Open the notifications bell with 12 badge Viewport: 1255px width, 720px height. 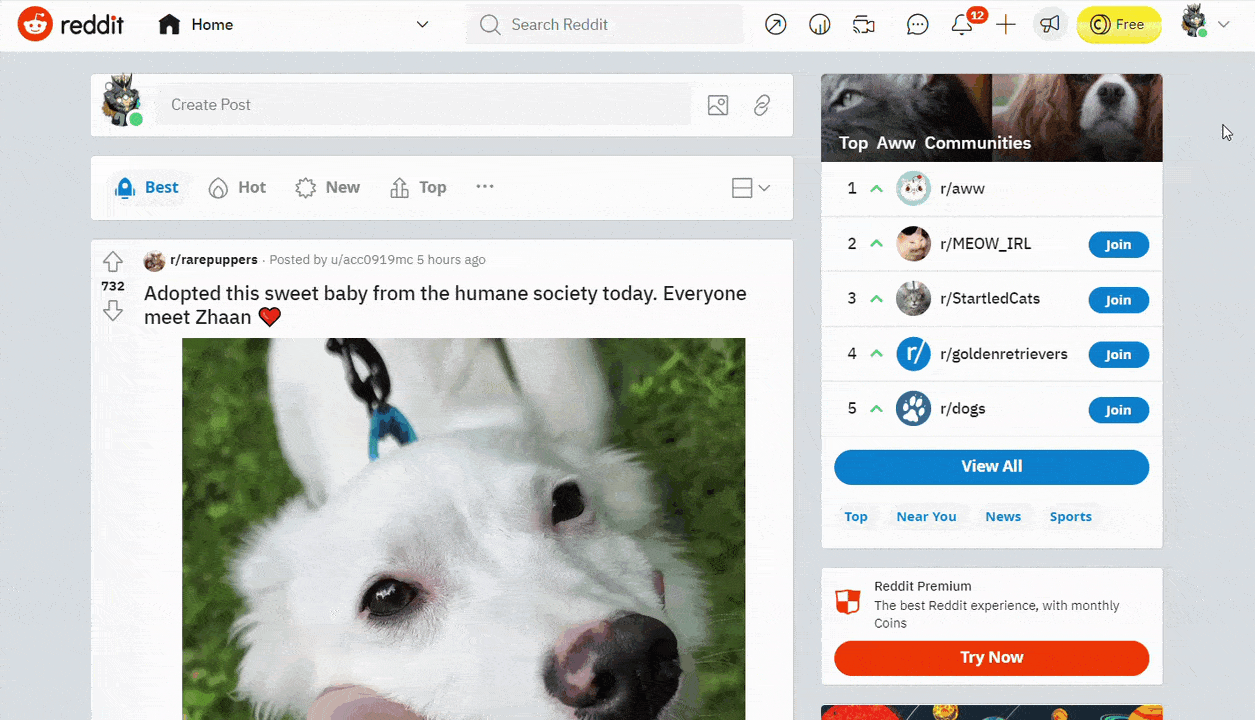click(x=962, y=25)
